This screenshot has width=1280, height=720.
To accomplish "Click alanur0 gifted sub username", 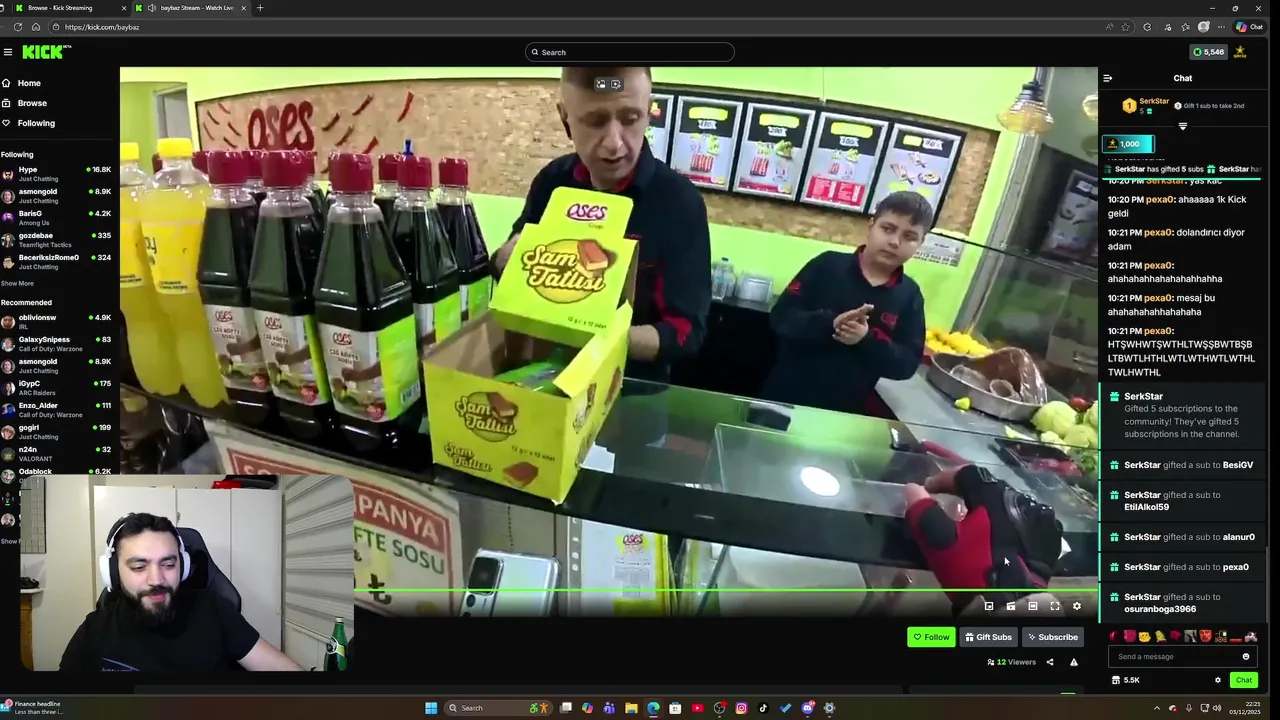I will [x=1238, y=537].
